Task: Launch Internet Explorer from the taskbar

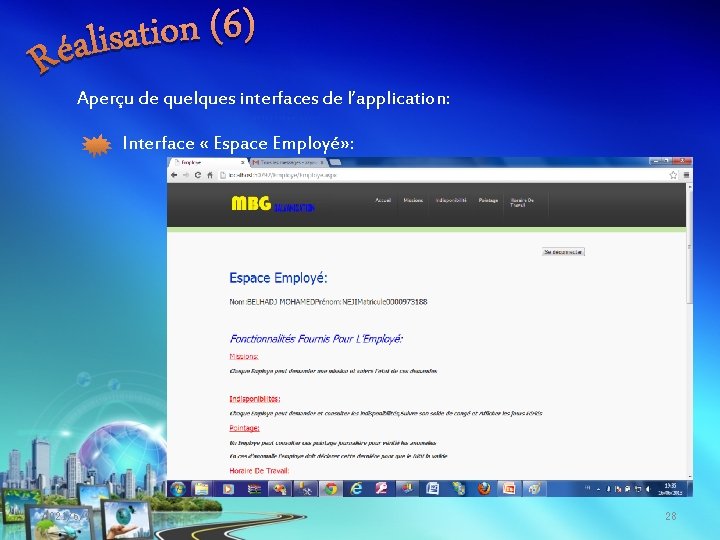Action: click(x=356, y=489)
